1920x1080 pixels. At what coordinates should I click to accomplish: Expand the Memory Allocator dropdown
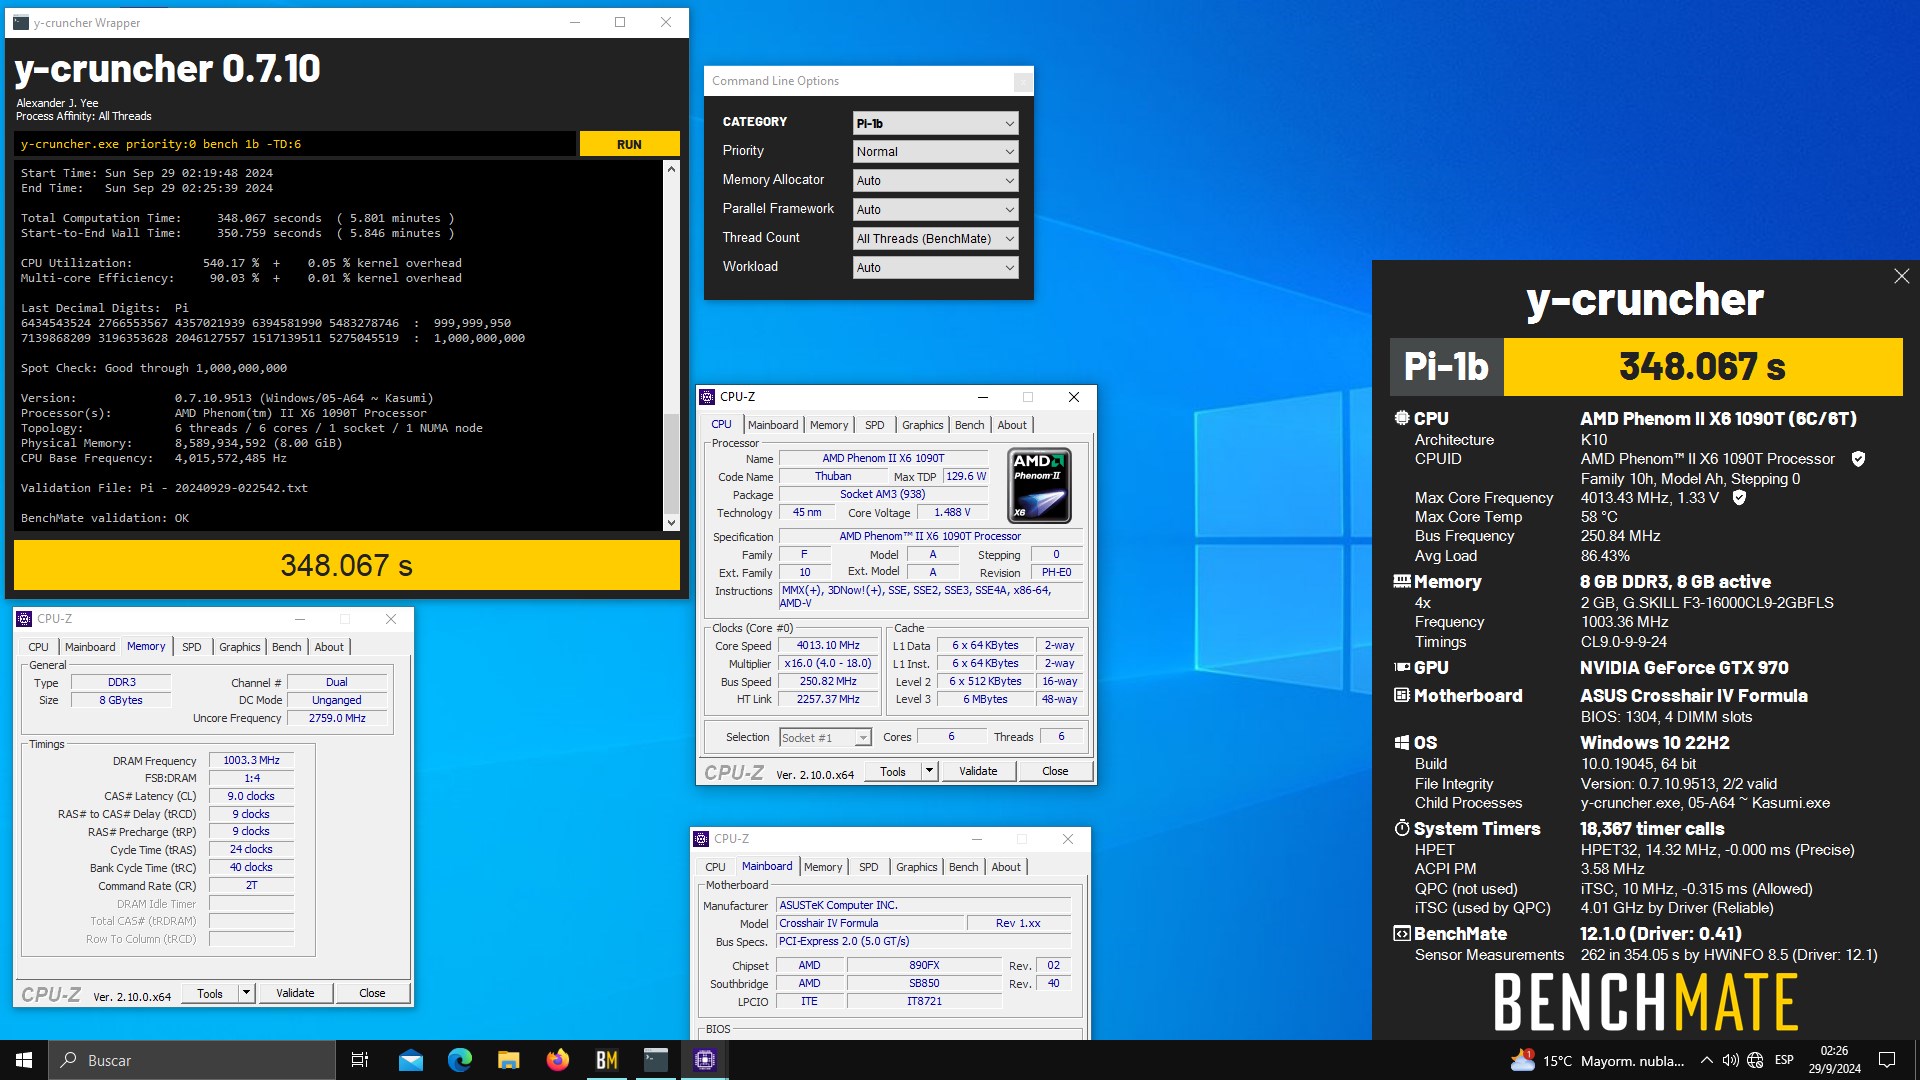coord(935,181)
